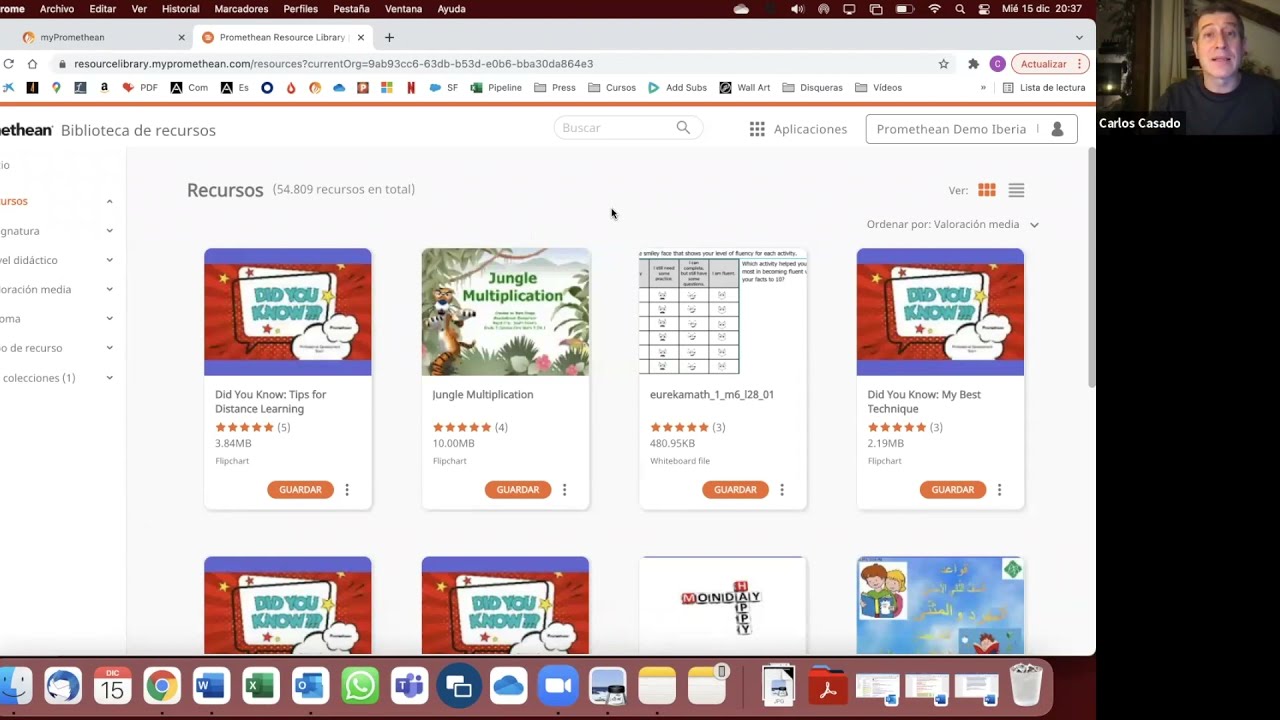
Task: Open the Aplicaciones link
Action: pyautogui.click(x=810, y=129)
